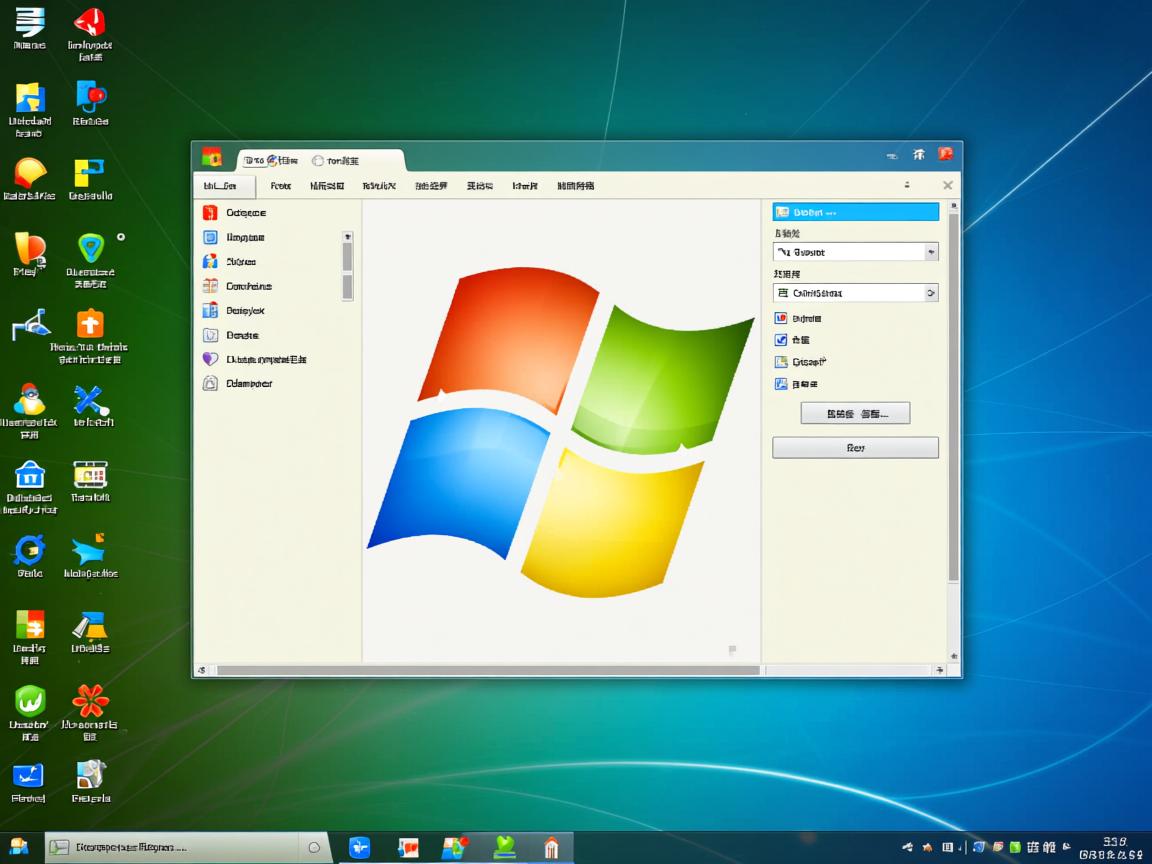
Task: Open the green round W desktop icon
Action: [29, 700]
